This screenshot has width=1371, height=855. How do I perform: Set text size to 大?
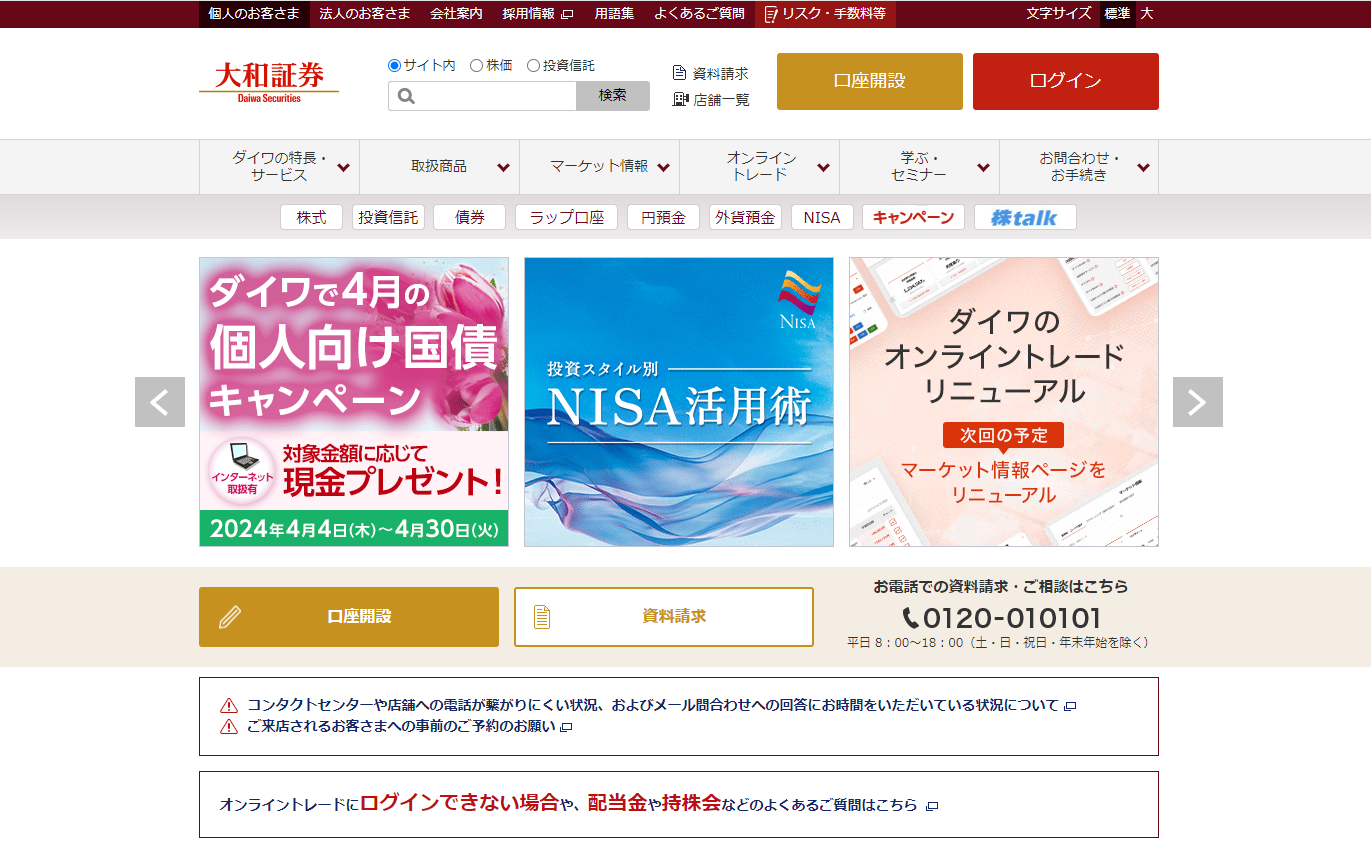(1146, 14)
